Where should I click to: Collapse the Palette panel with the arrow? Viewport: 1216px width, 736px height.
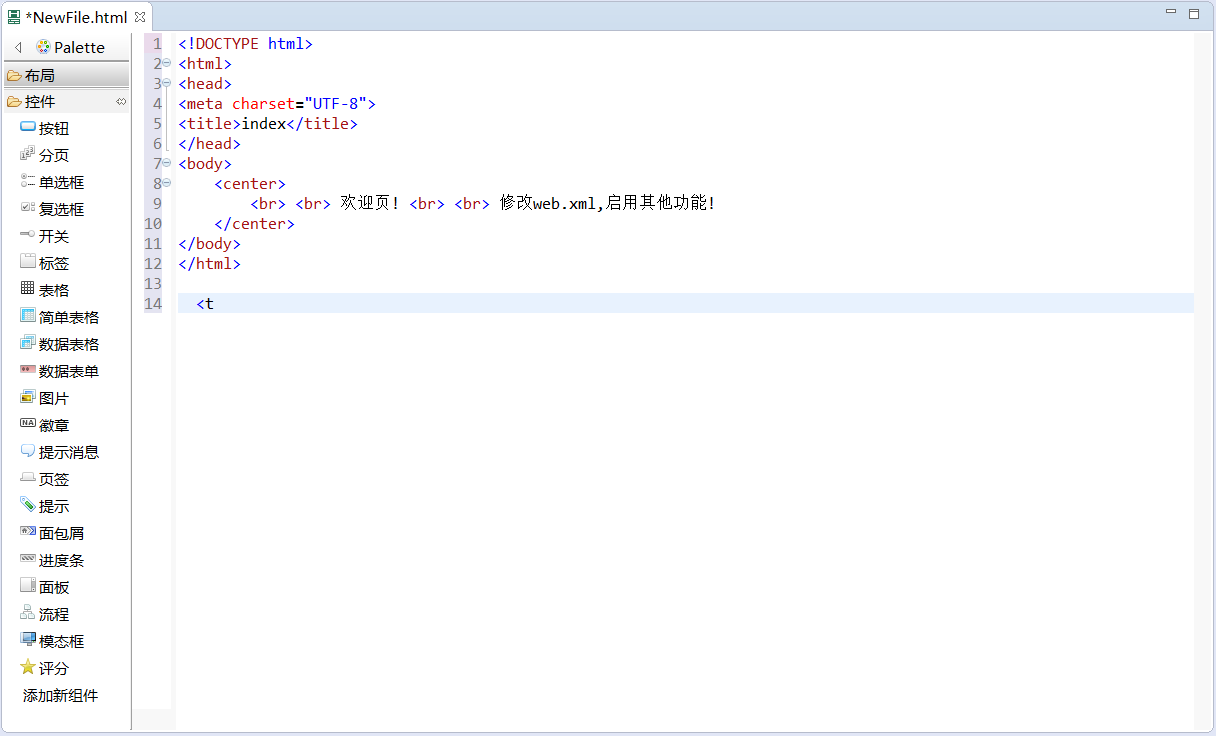18,48
